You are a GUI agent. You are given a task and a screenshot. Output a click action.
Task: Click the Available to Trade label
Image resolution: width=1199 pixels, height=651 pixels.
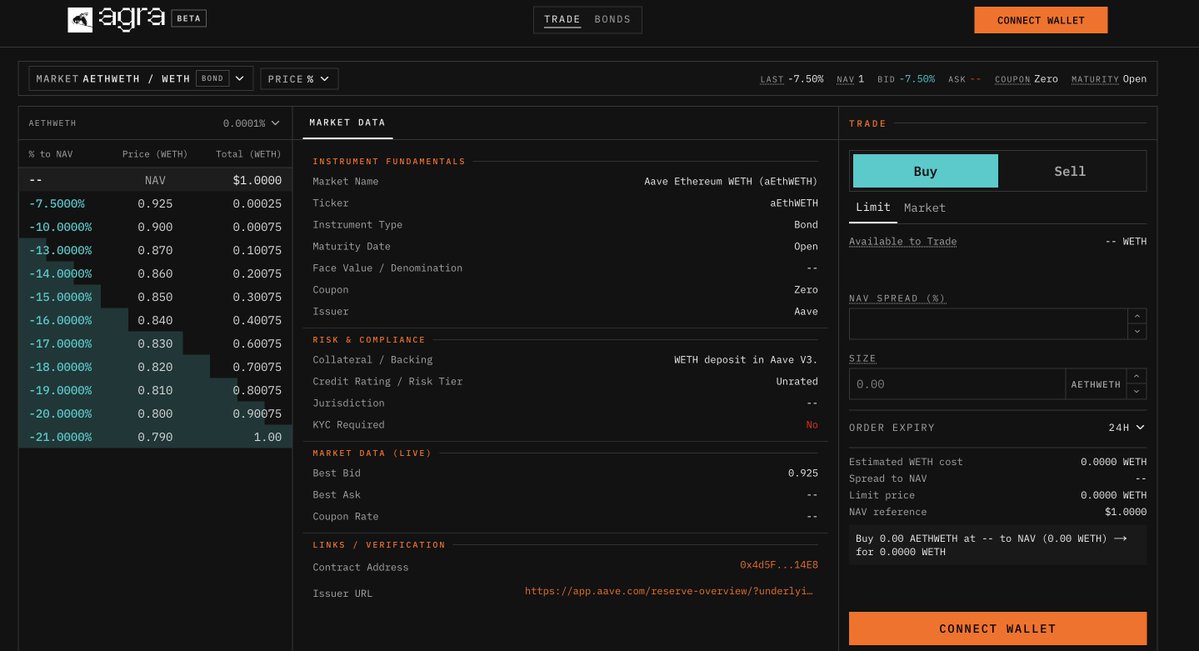902,242
